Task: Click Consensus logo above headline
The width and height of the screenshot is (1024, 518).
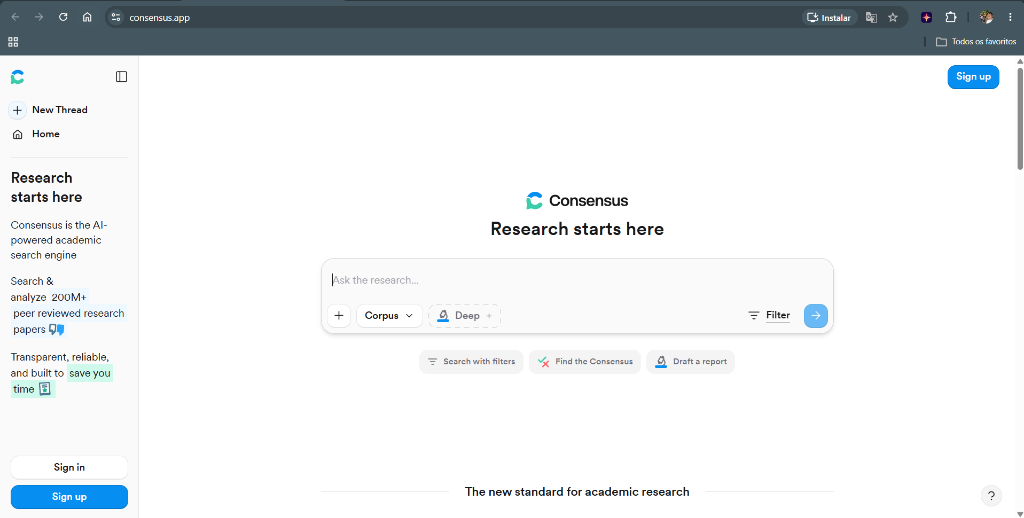Action: pyautogui.click(x=577, y=201)
